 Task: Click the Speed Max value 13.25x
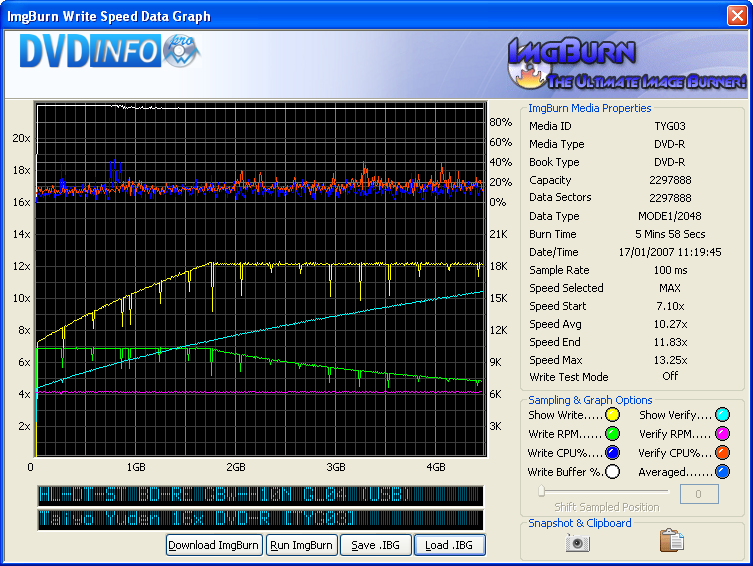click(x=670, y=360)
